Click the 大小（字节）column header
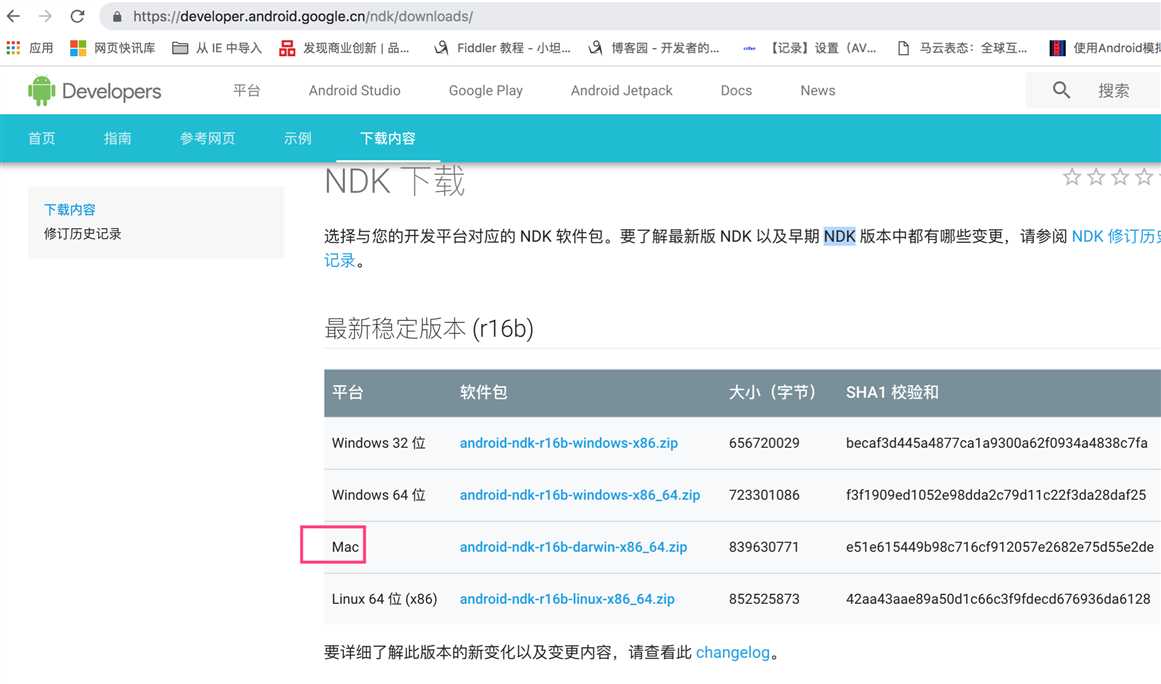The height and width of the screenshot is (684, 1161). [772, 392]
